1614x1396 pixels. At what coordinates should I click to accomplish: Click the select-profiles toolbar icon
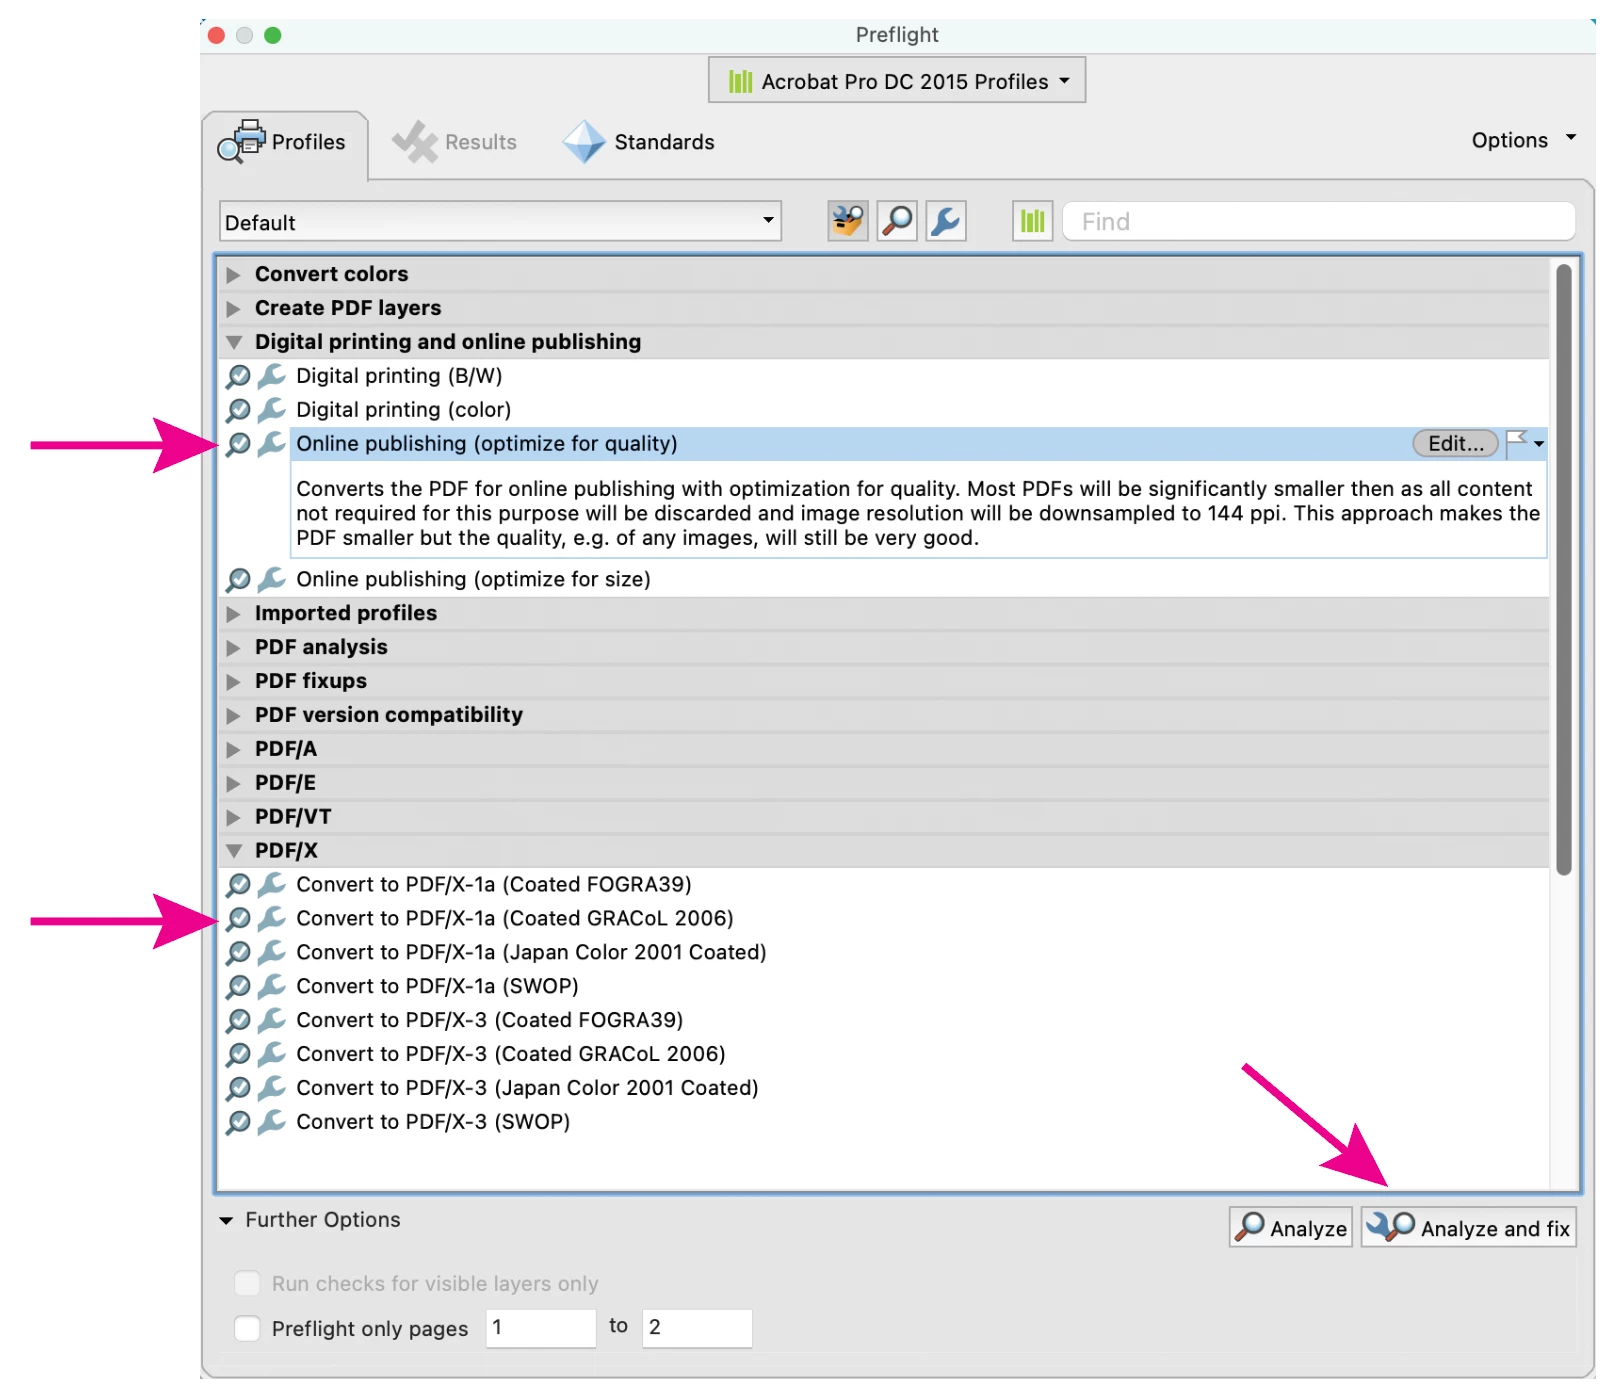point(847,221)
